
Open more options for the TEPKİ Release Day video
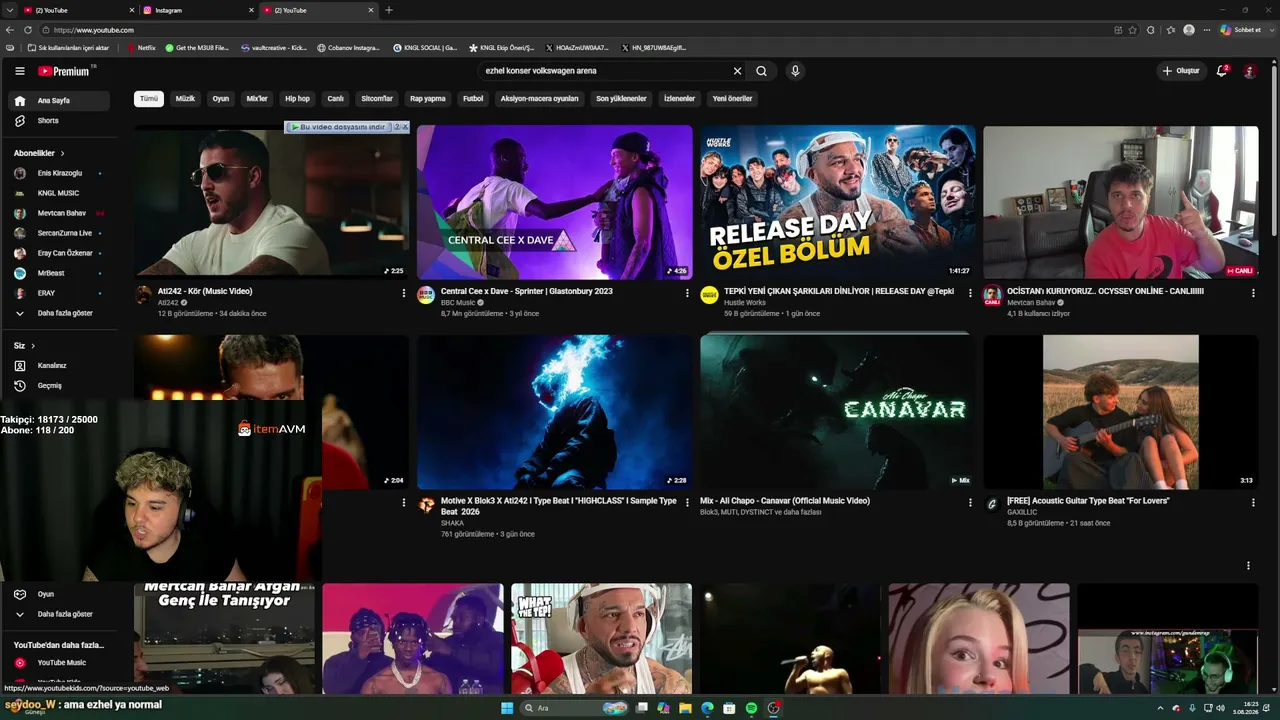click(970, 293)
